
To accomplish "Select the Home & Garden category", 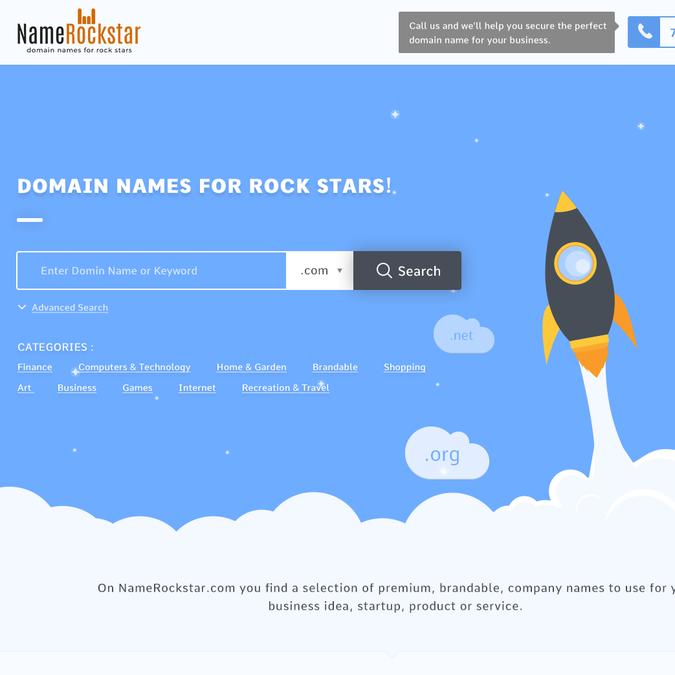I will point(251,367).
